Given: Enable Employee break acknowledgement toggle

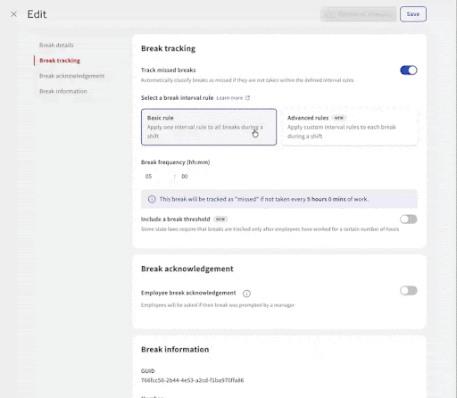Looking at the screenshot, I should pyautogui.click(x=408, y=291).
